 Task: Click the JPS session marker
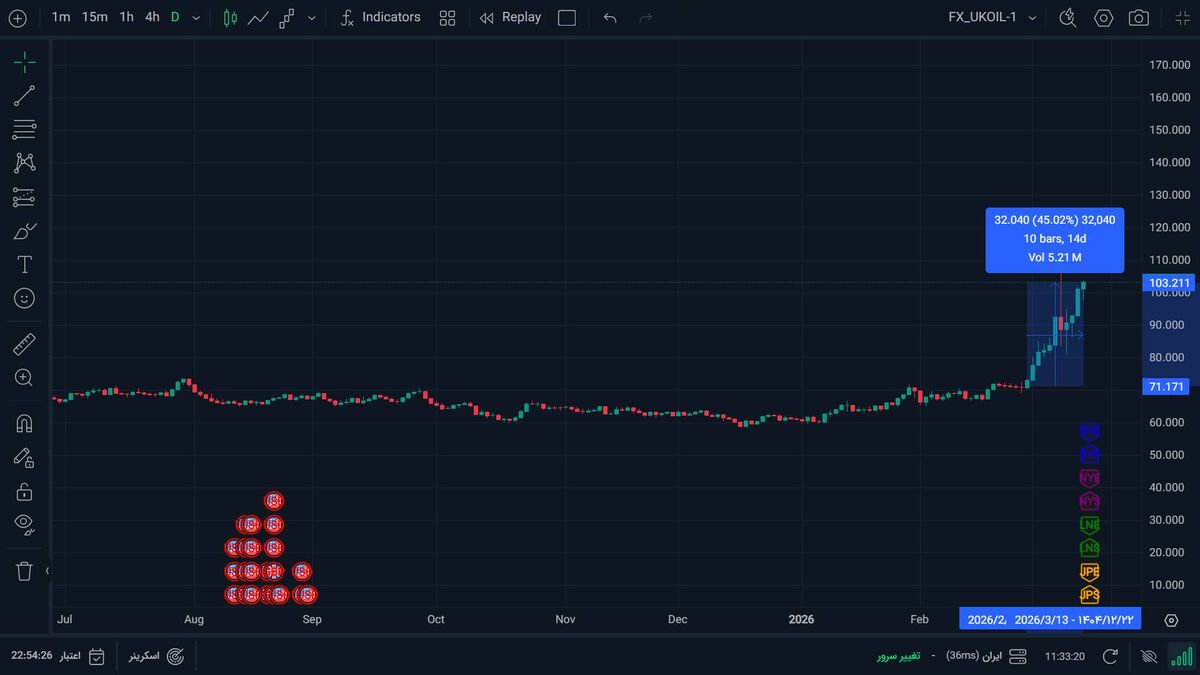click(x=1090, y=595)
